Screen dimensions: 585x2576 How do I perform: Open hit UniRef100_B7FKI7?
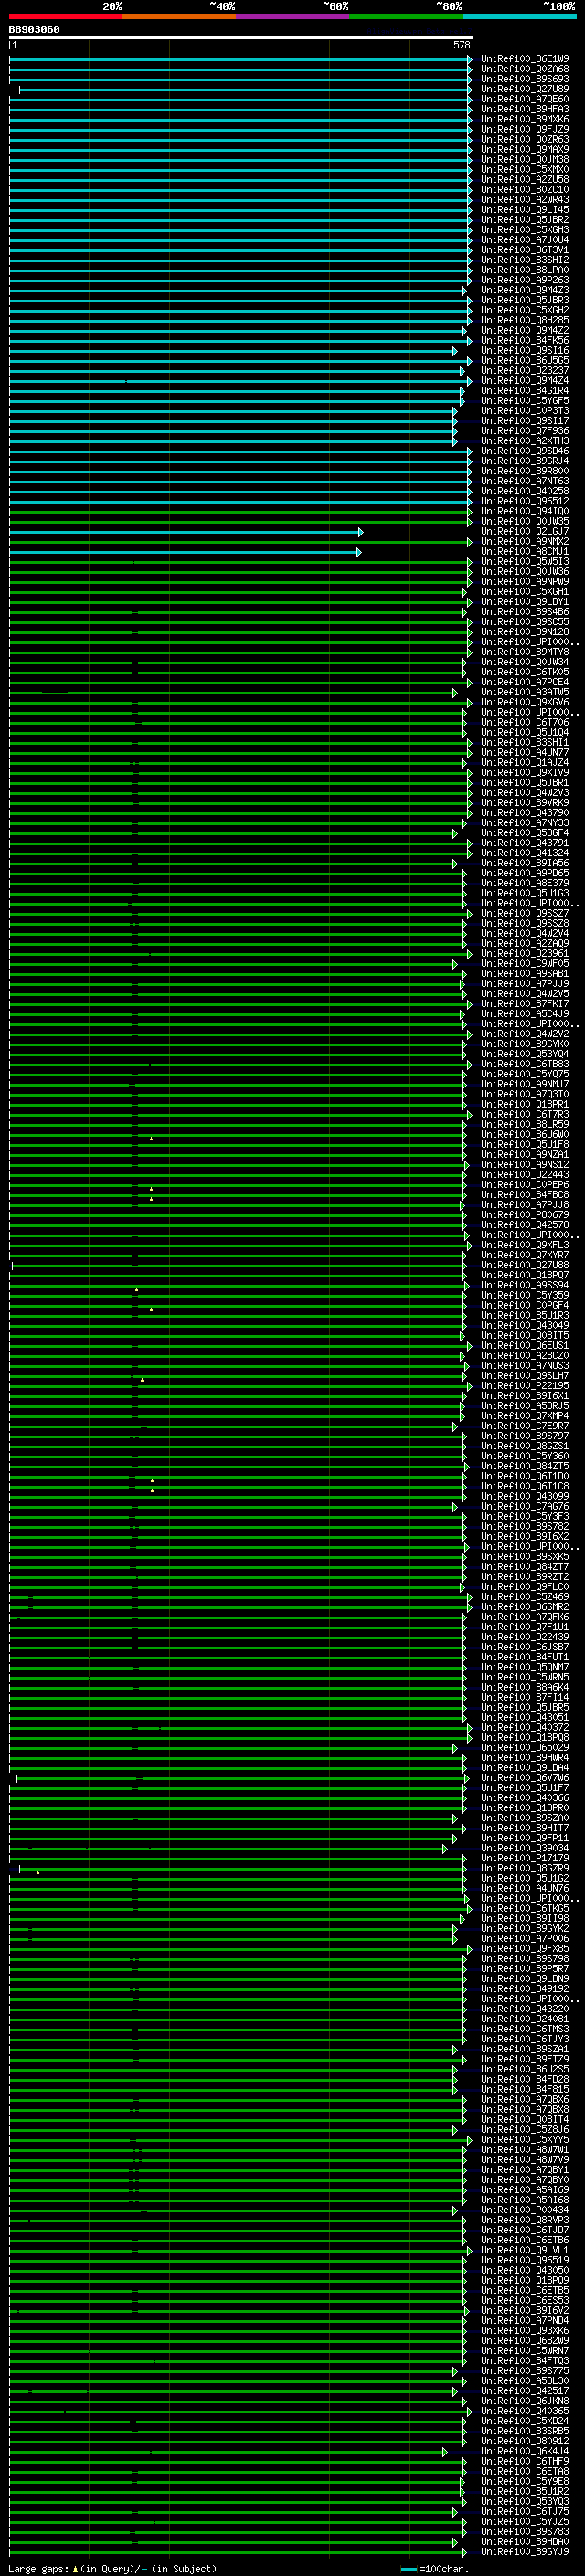click(525, 1004)
